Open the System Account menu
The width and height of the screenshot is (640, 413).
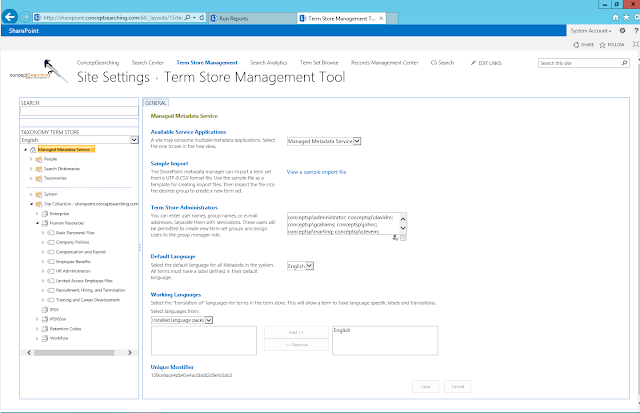coord(591,31)
